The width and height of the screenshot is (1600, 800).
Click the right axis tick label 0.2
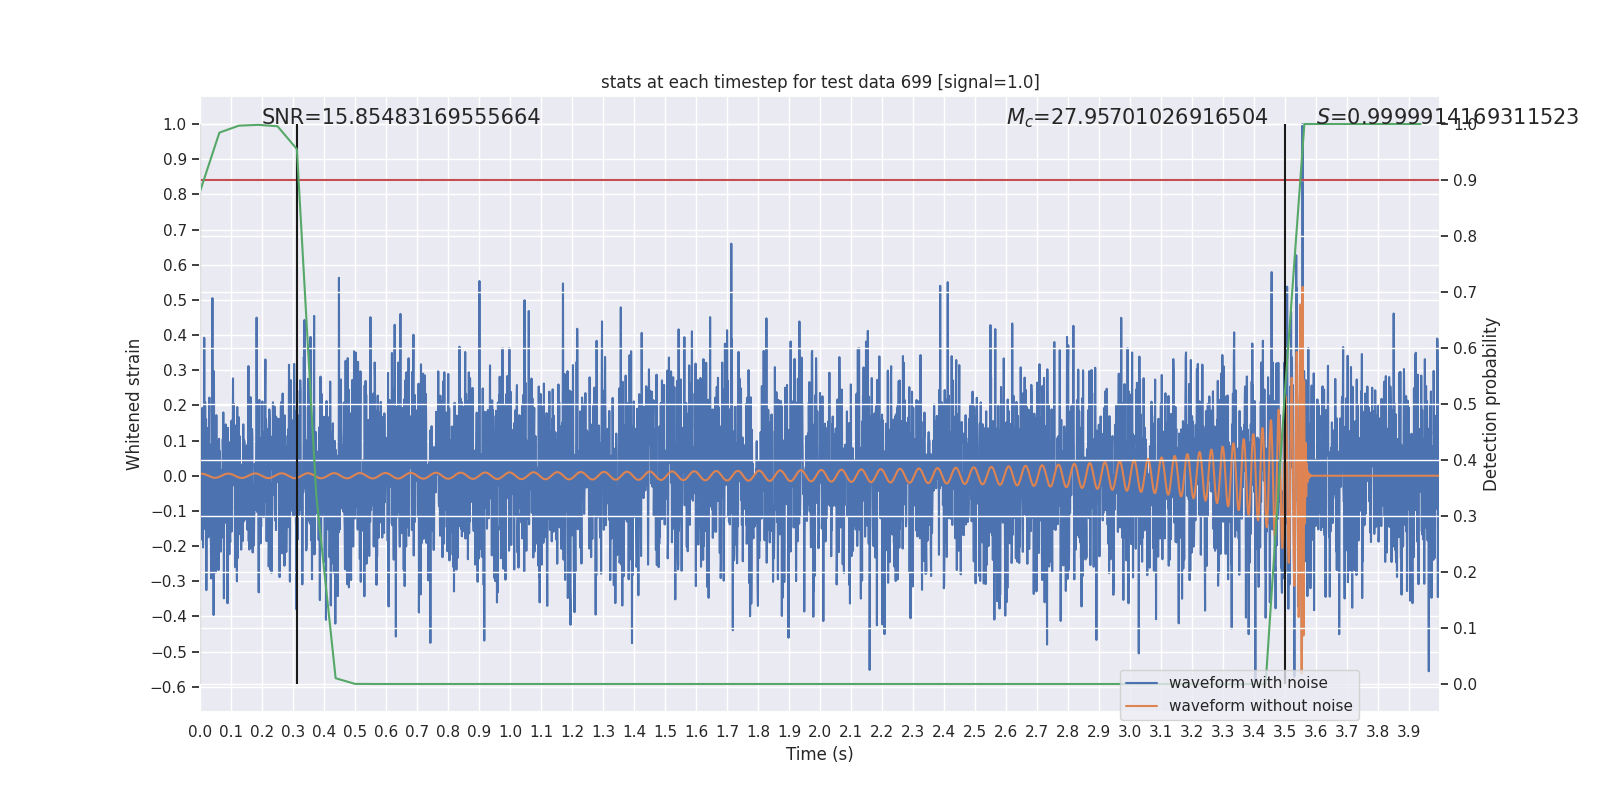pyautogui.click(x=1465, y=573)
